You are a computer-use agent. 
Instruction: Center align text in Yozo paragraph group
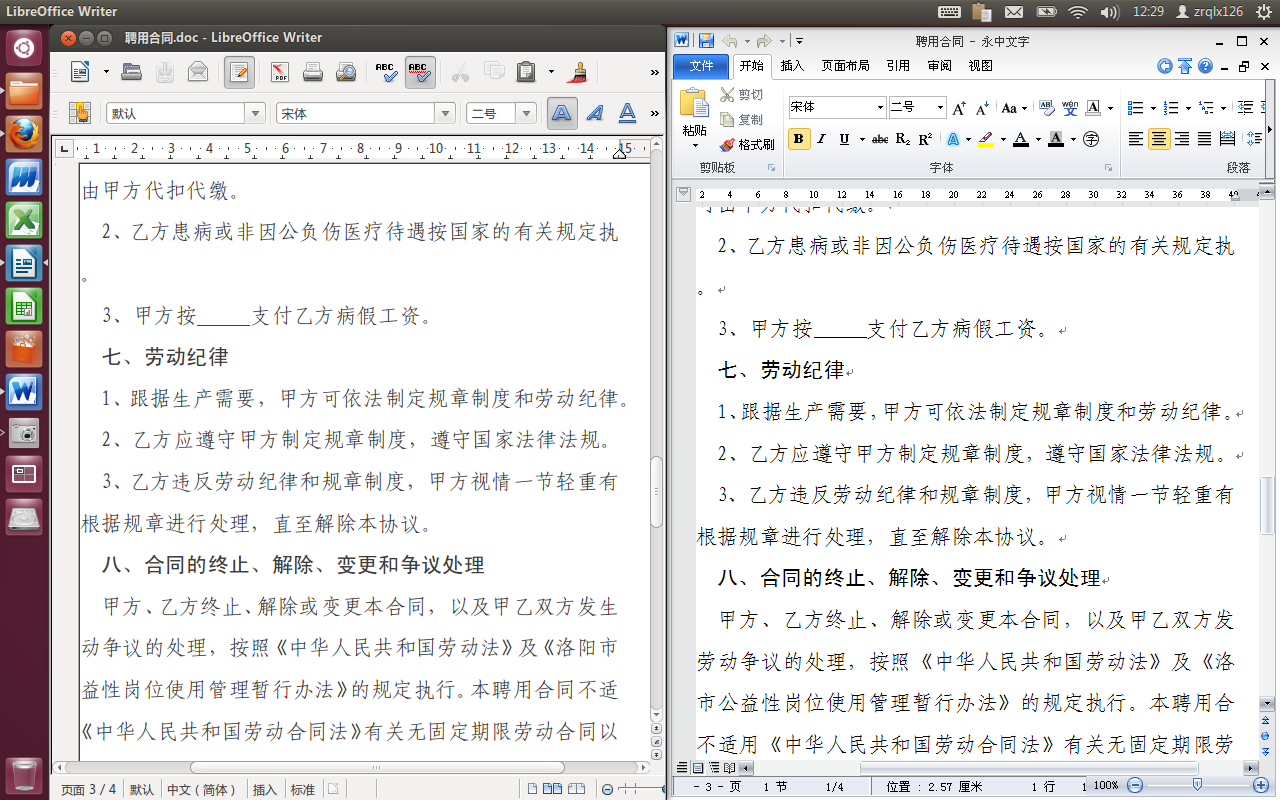(1159, 139)
